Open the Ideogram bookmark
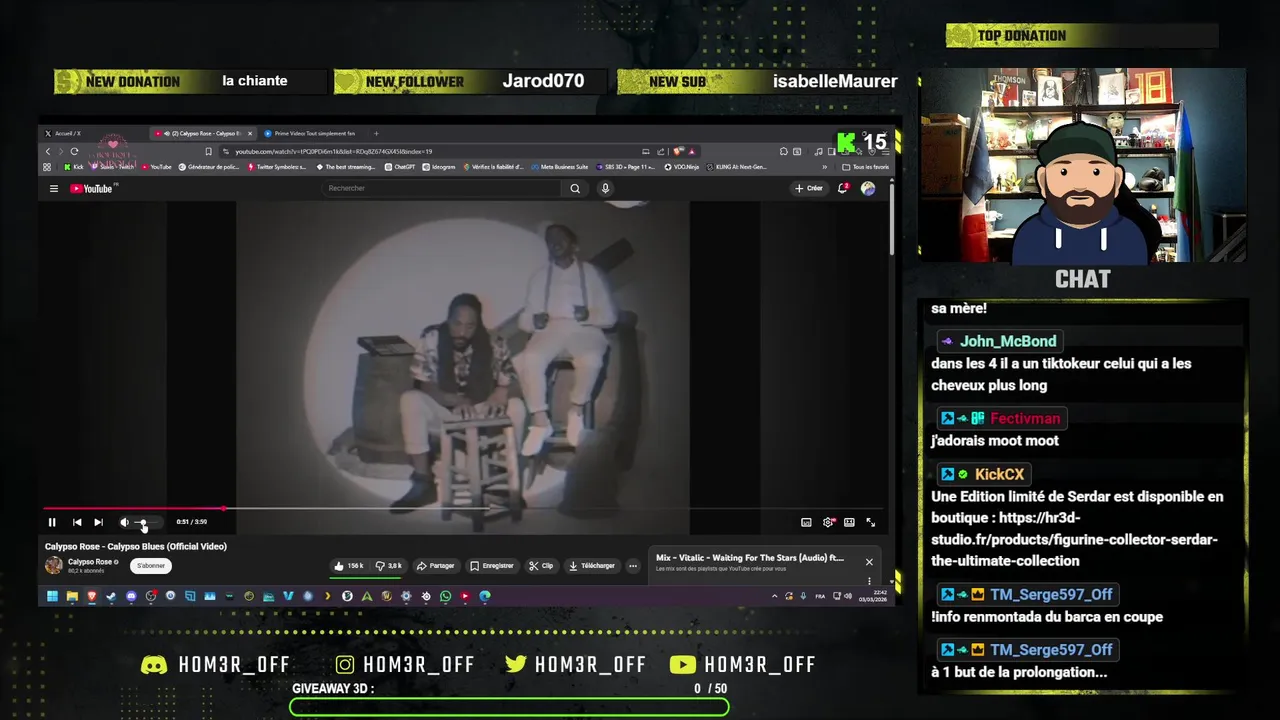 coord(438,167)
